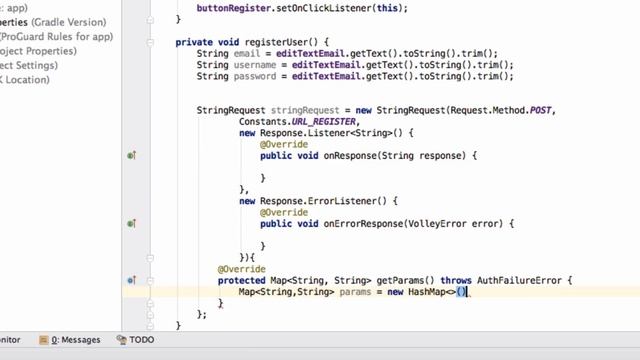Viewport: 640px width, 360px height.
Task: Click the fold end marker above registerUser
Action: [x=150, y=20]
